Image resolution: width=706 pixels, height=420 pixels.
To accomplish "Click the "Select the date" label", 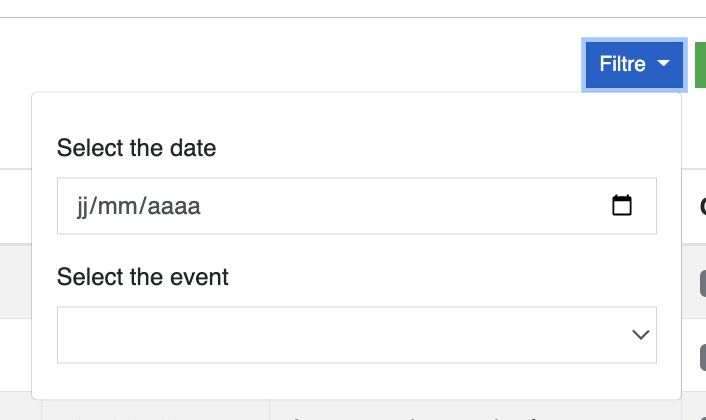I will 136,148.
